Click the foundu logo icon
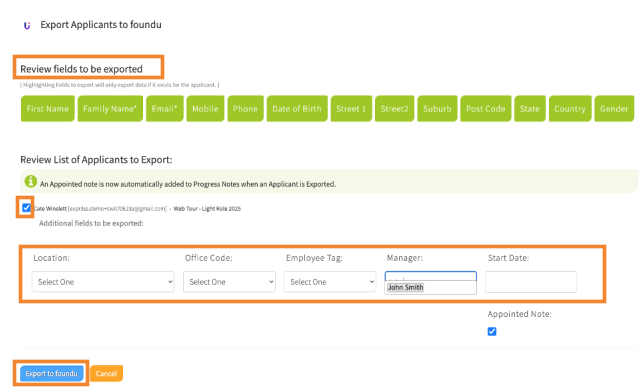This screenshot has height=391, width=643. click(x=27, y=25)
